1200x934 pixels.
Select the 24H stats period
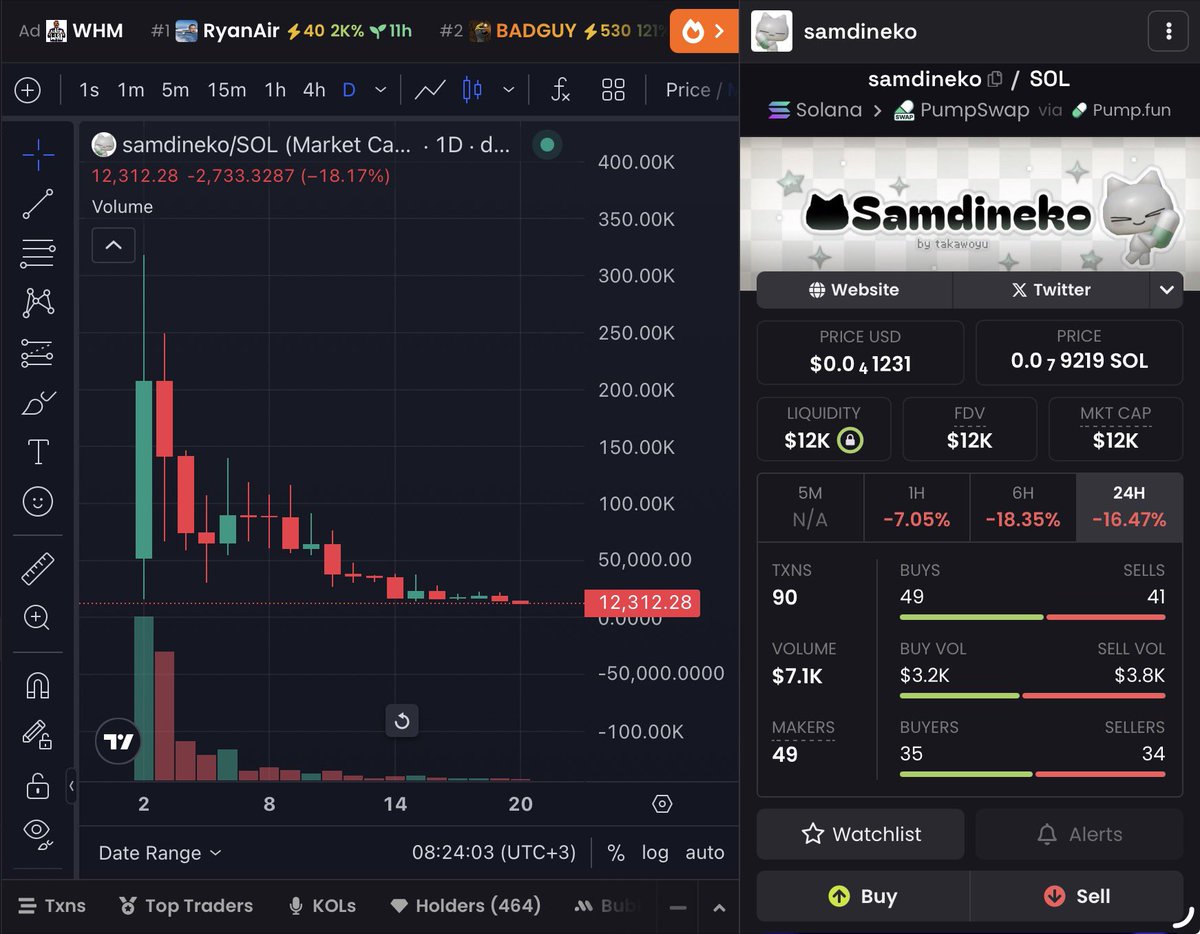(x=1129, y=507)
